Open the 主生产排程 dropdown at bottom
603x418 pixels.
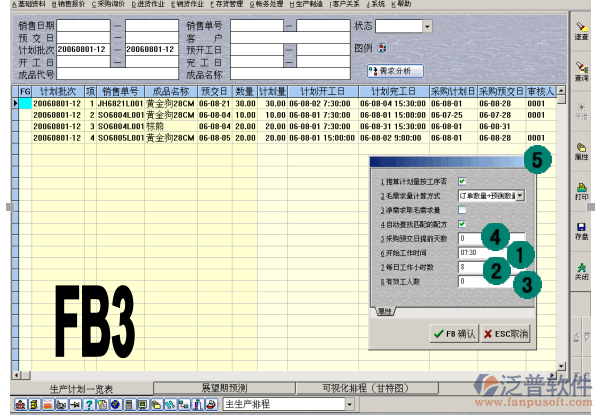point(350,405)
